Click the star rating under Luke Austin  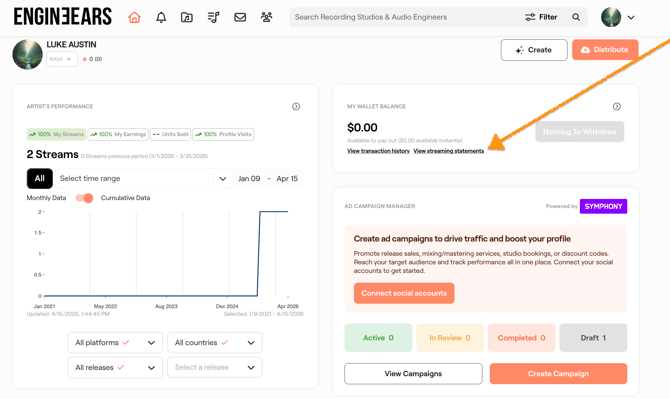pos(92,59)
